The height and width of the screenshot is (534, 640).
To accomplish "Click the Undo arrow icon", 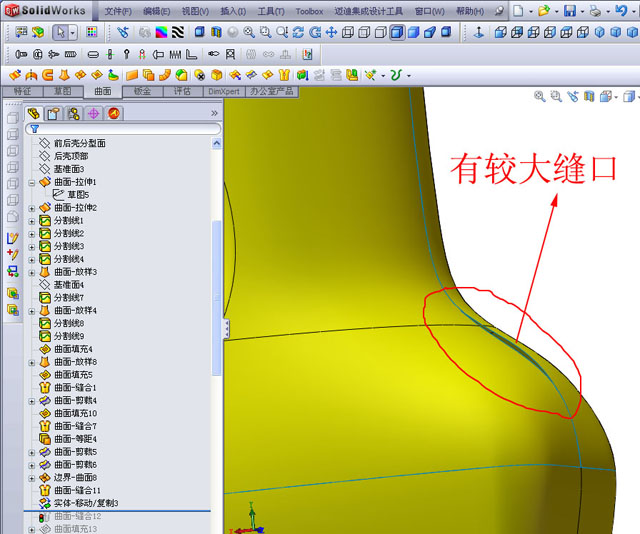I will click(x=621, y=11).
